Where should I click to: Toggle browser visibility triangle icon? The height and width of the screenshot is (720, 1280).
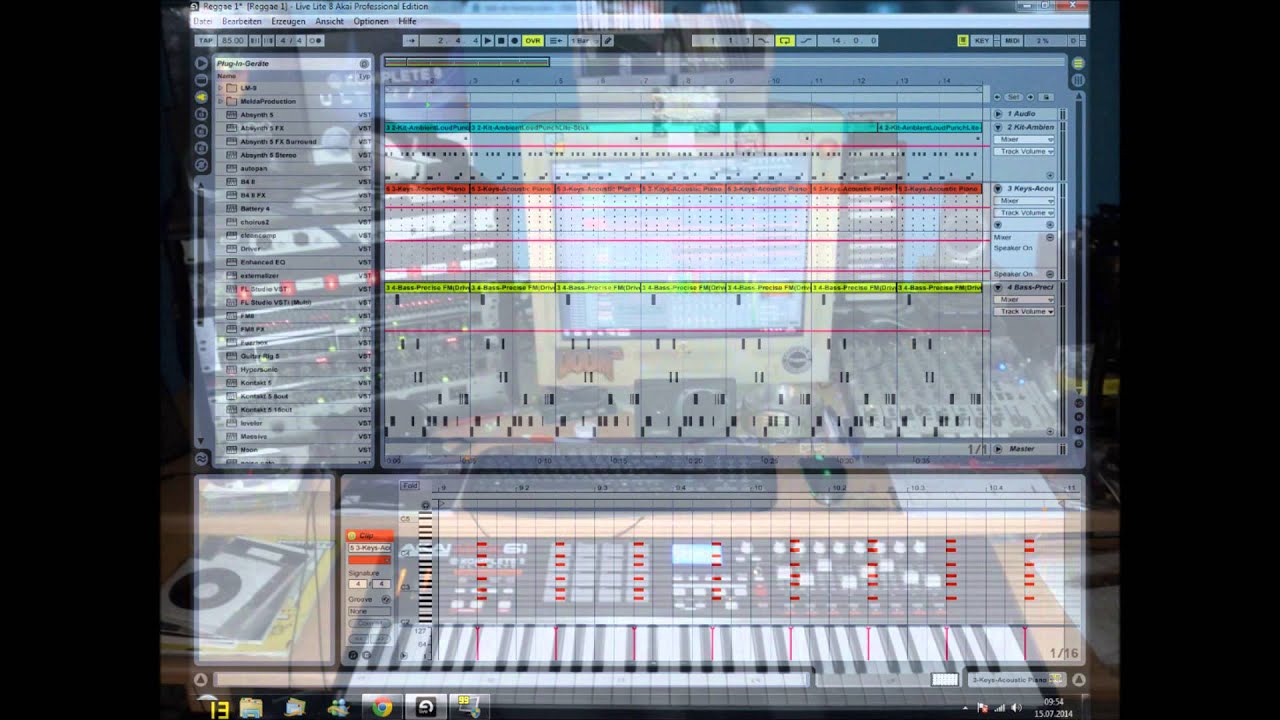[202, 63]
